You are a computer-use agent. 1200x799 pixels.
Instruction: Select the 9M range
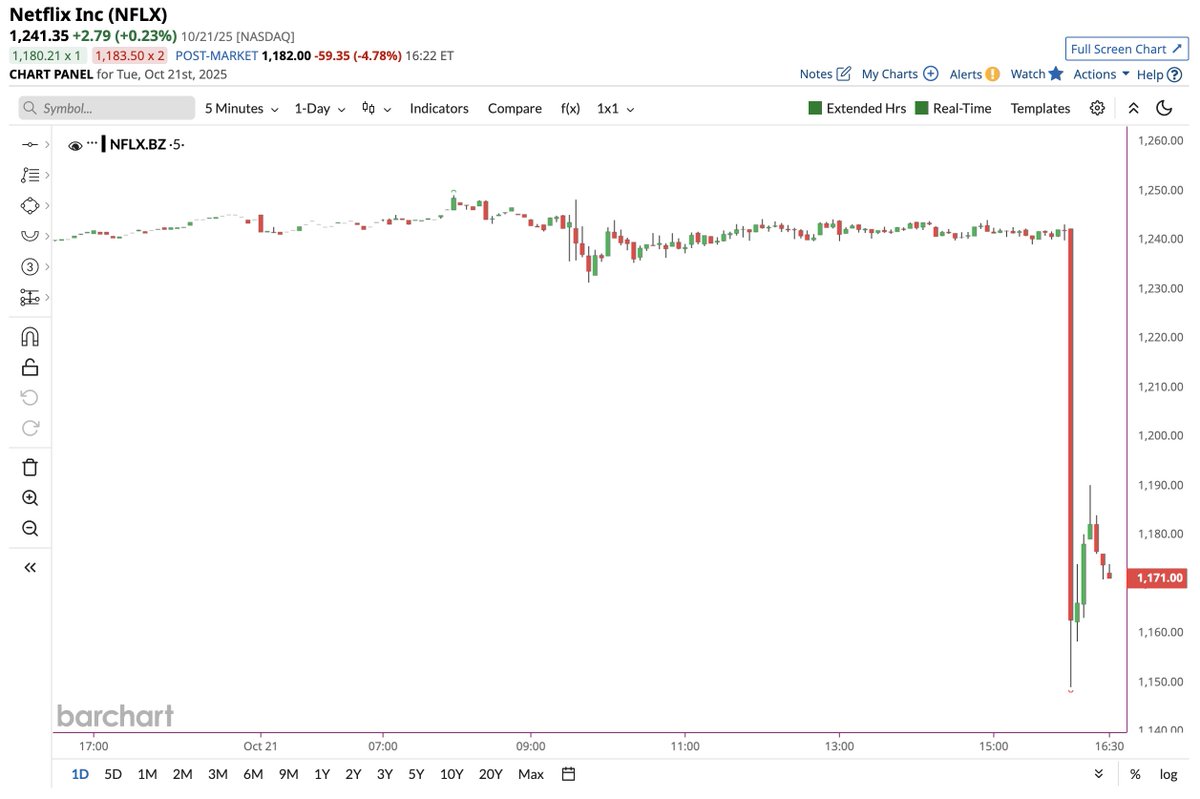[289, 774]
